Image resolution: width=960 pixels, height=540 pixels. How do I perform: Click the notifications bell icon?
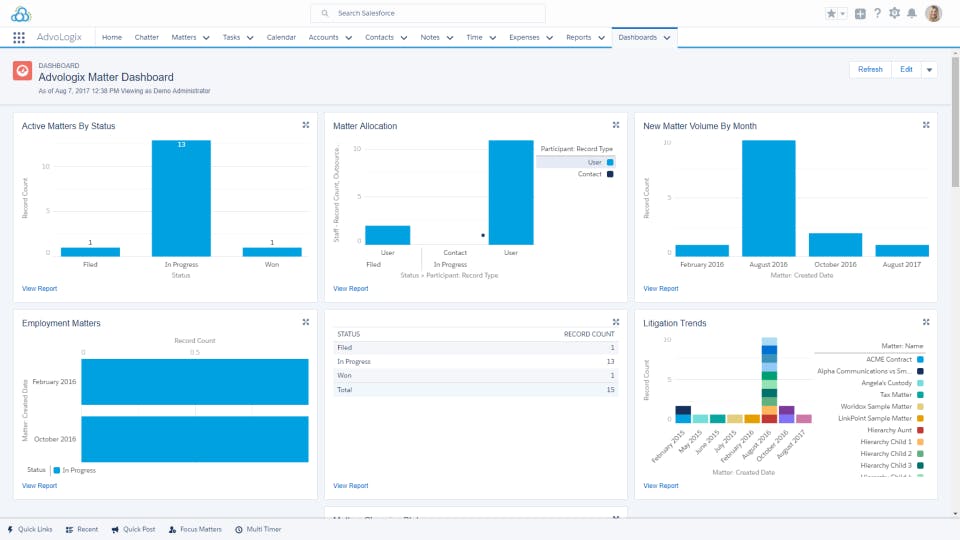click(912, 13)
